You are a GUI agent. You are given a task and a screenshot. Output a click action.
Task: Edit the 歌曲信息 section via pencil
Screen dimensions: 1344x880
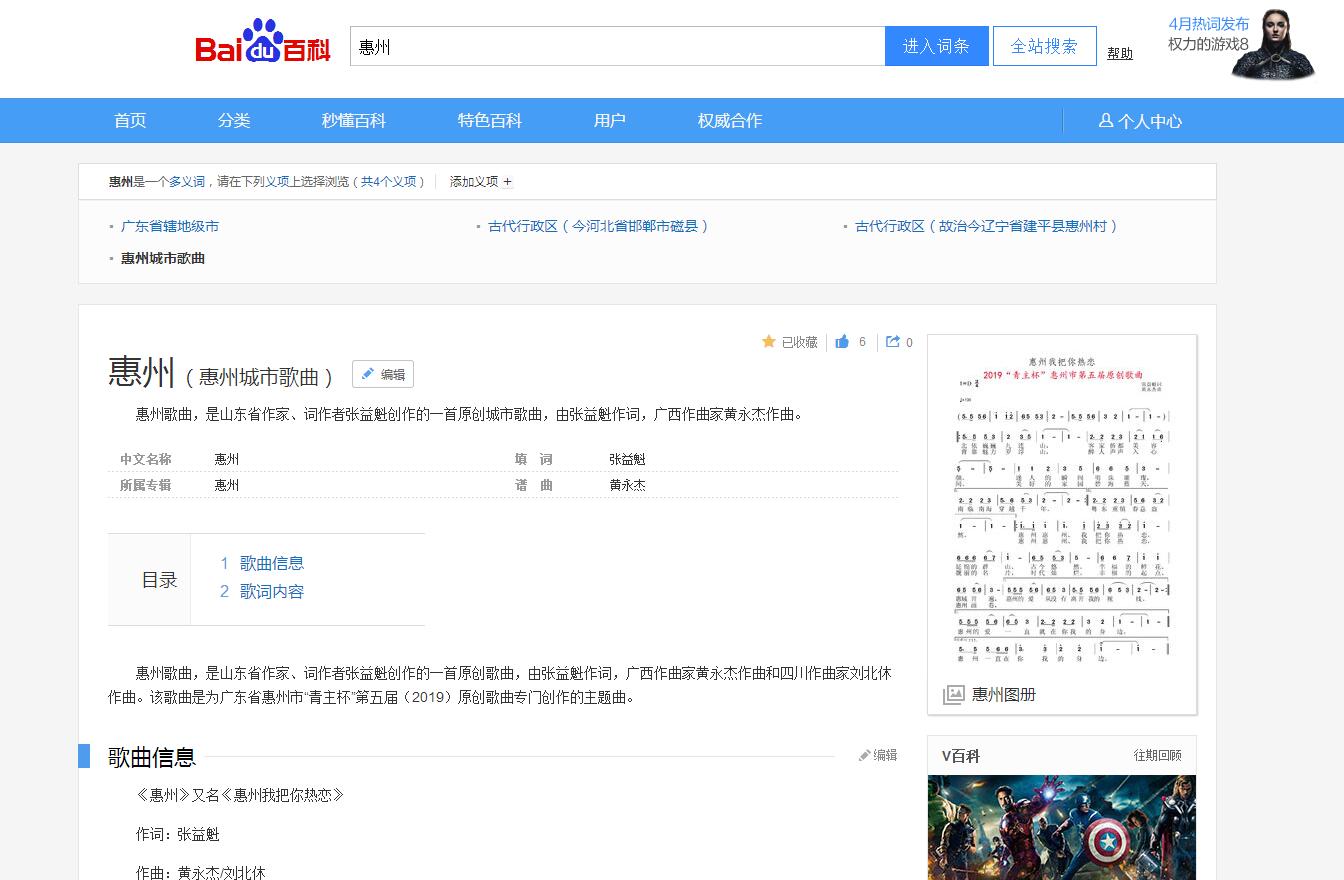[877, 755]
